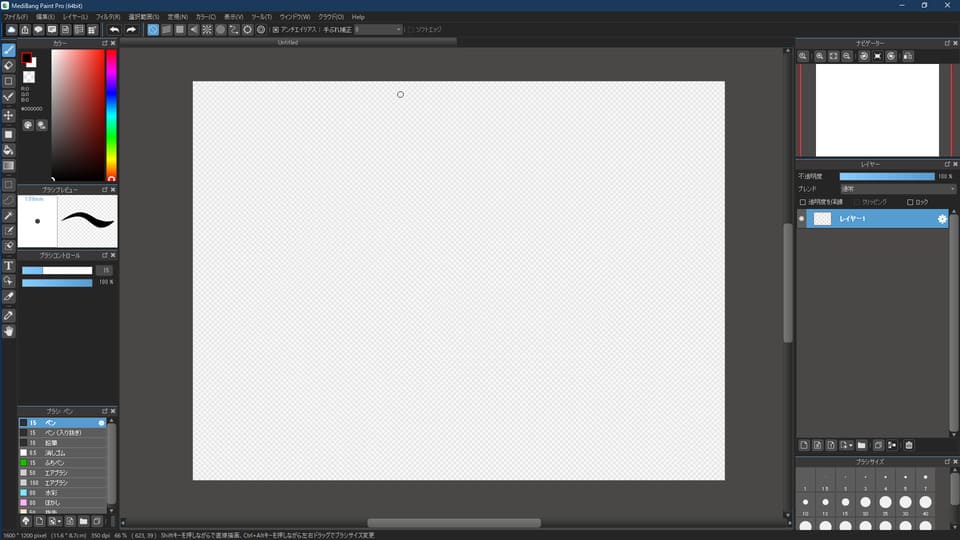Click the foreground color swatch
The image size is (960, 540).
(x=26, y=58)
